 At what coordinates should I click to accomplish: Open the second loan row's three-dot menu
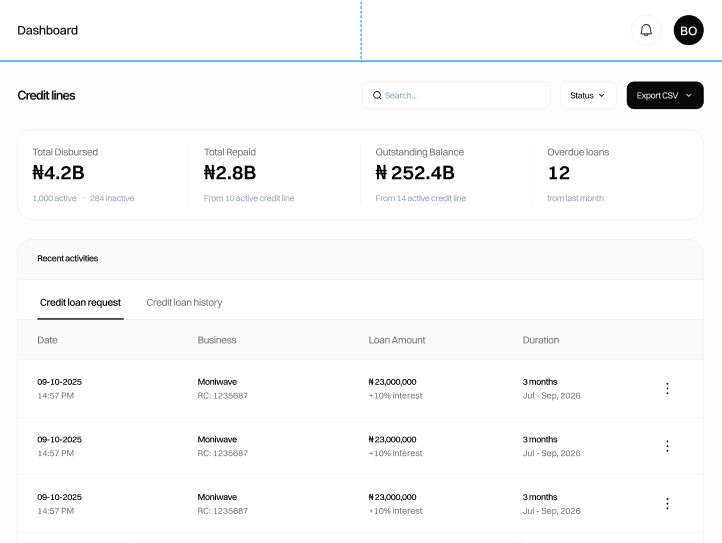tap(667, 446)
